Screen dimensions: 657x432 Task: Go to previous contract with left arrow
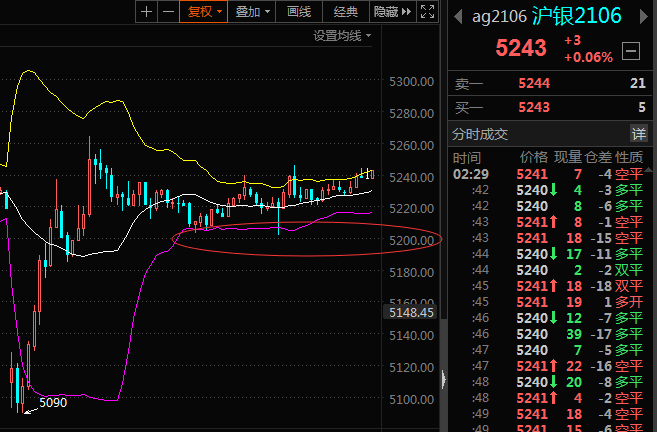pos(458,17)
